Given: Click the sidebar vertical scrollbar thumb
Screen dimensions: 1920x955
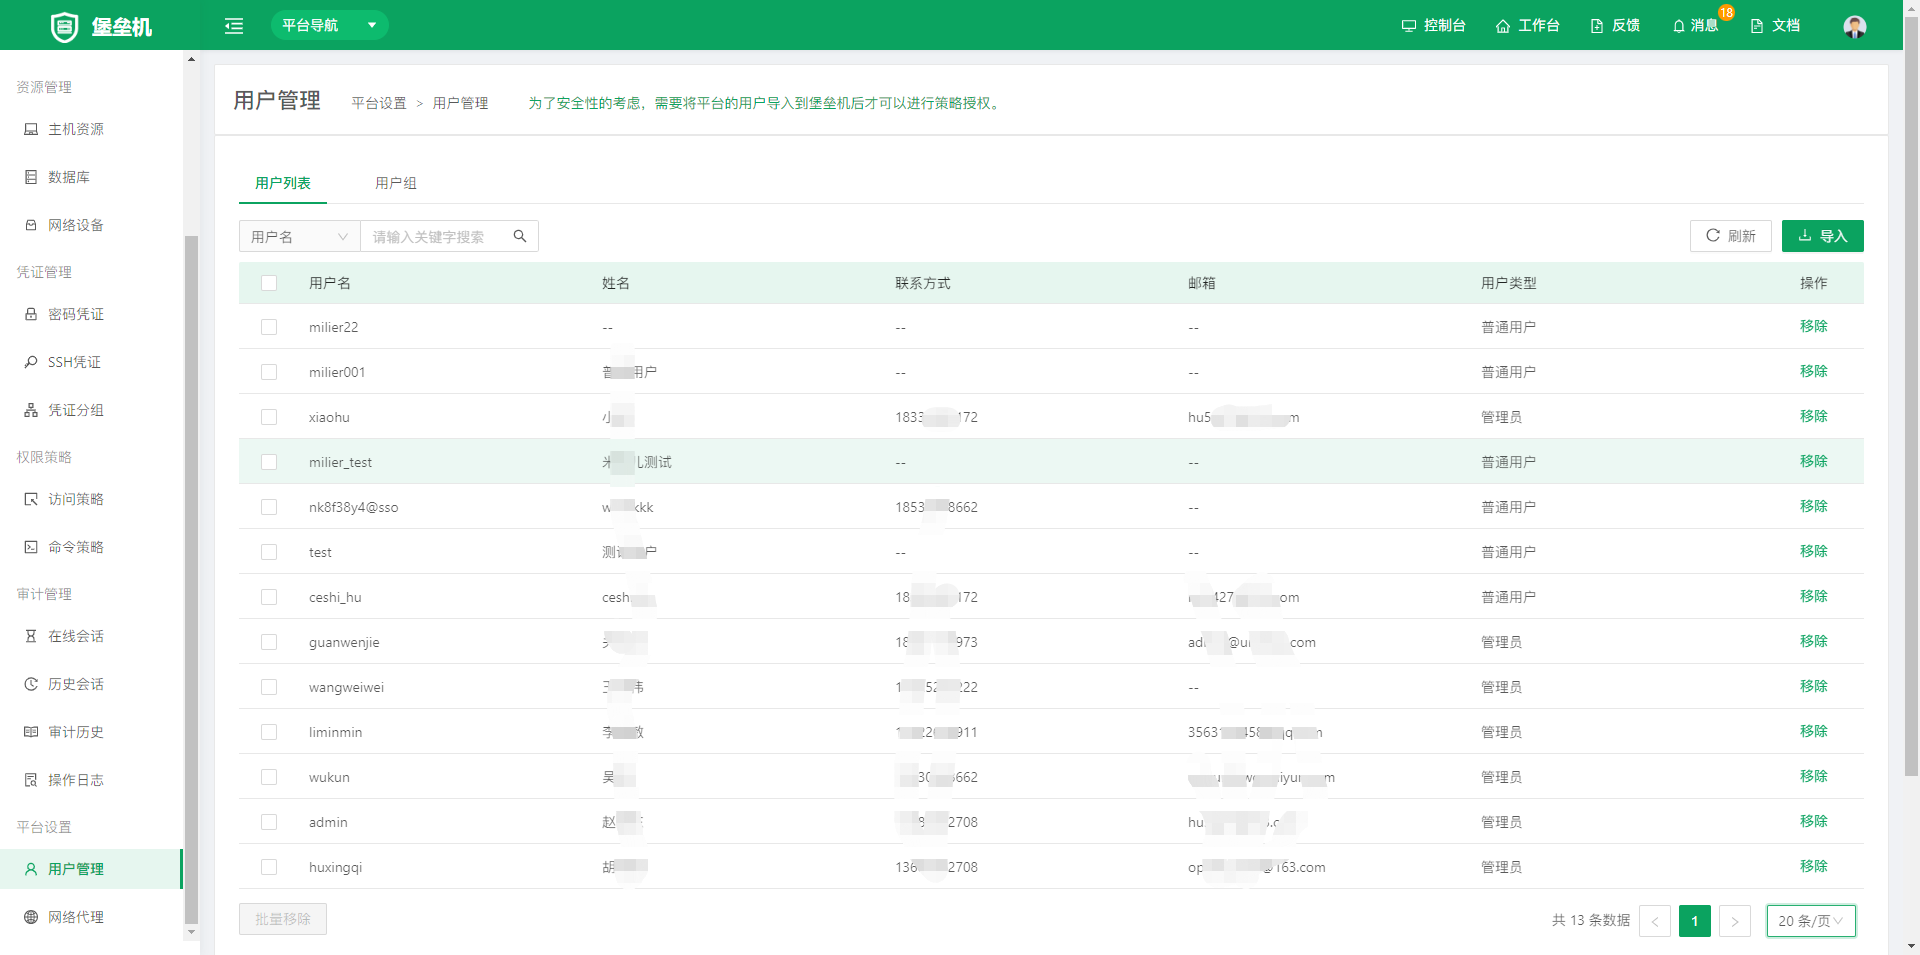Looking at the screenshot, I should [x=191, y=580].
